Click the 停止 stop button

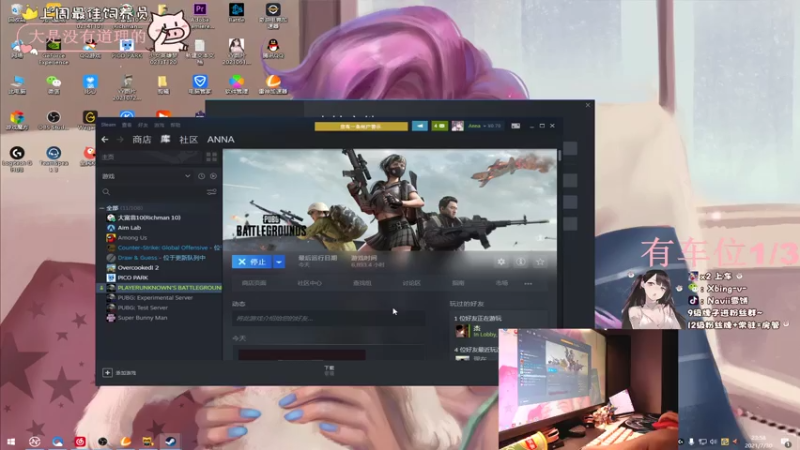point(252,262)
